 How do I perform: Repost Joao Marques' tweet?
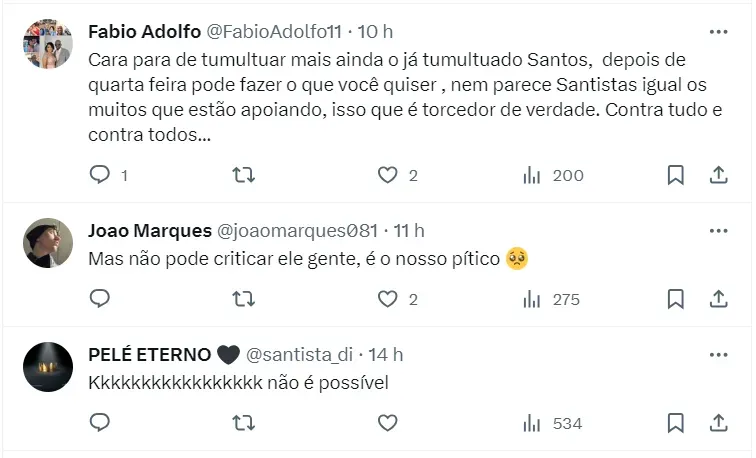(243, 299)
